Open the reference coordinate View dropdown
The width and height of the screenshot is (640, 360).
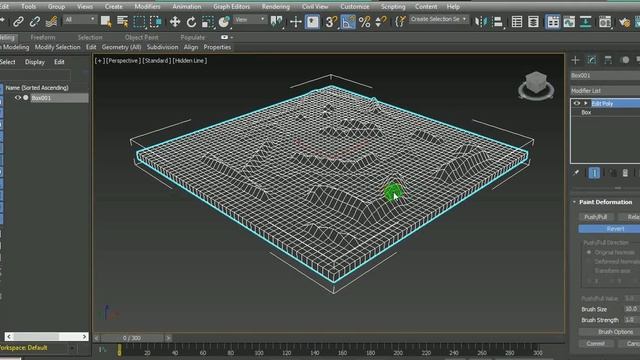[250, 19]
